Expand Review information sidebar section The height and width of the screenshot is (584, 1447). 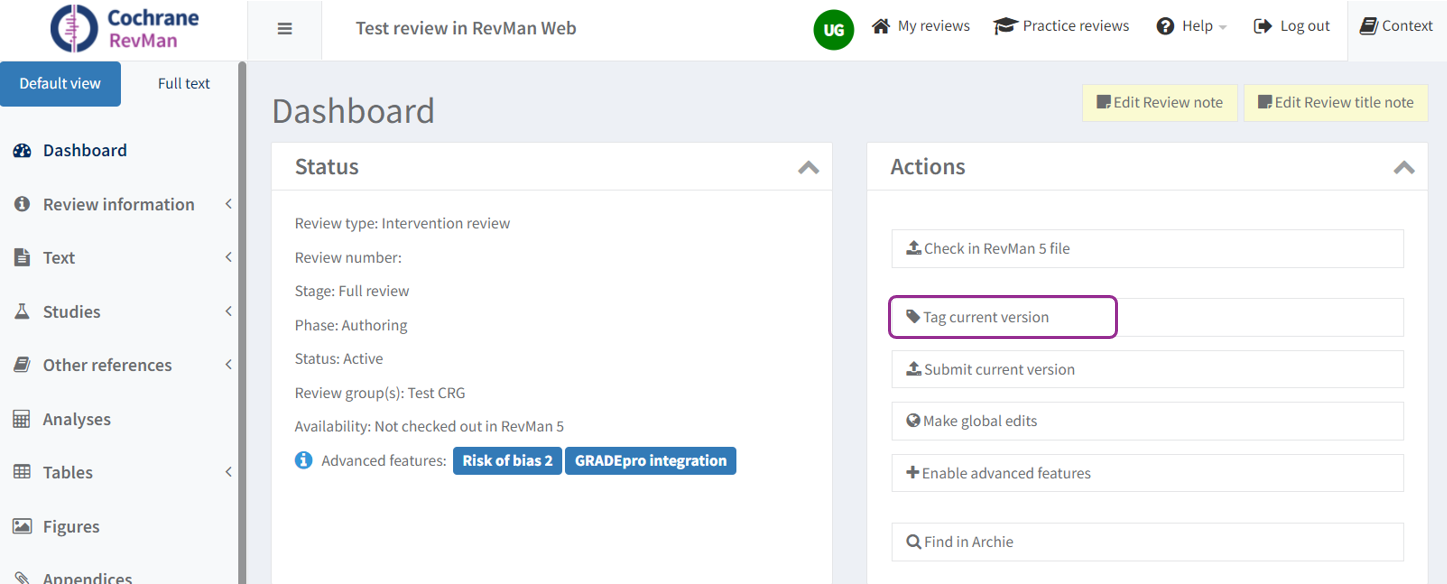[119, 204]
